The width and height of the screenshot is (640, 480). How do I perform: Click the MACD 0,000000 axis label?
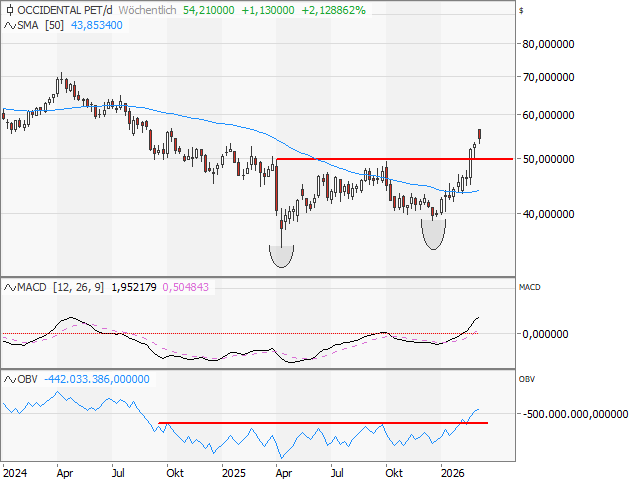(x=545, y=334)
